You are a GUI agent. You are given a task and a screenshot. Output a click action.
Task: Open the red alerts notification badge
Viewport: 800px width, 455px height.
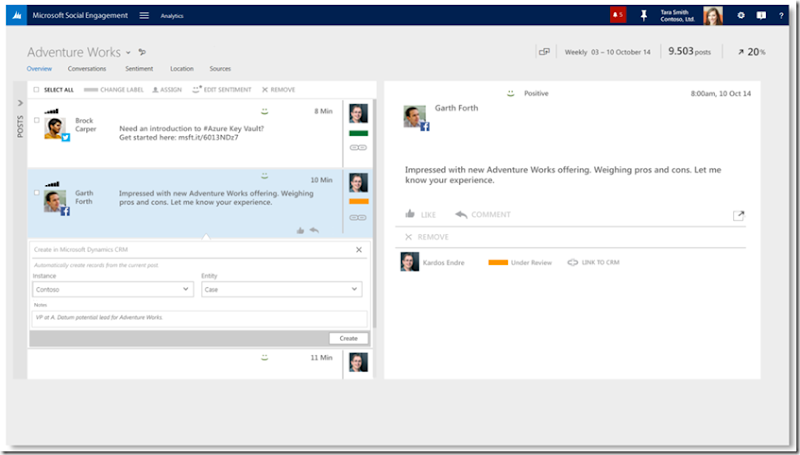click(x=618, y=15)
